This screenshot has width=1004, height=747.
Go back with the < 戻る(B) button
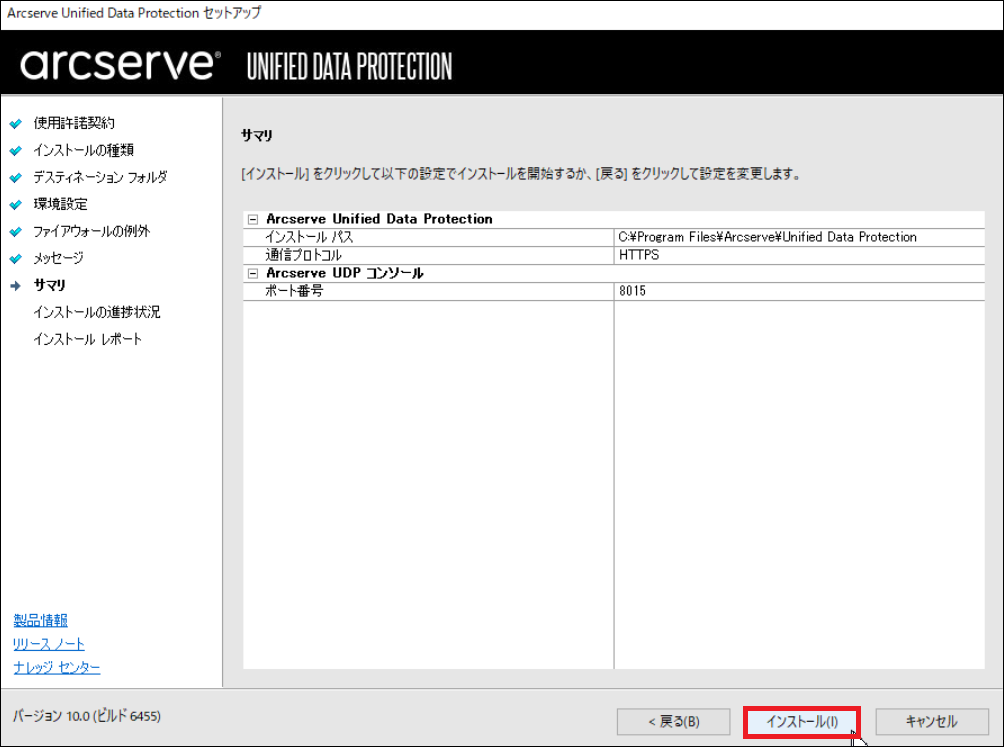[x=673, y=721]
